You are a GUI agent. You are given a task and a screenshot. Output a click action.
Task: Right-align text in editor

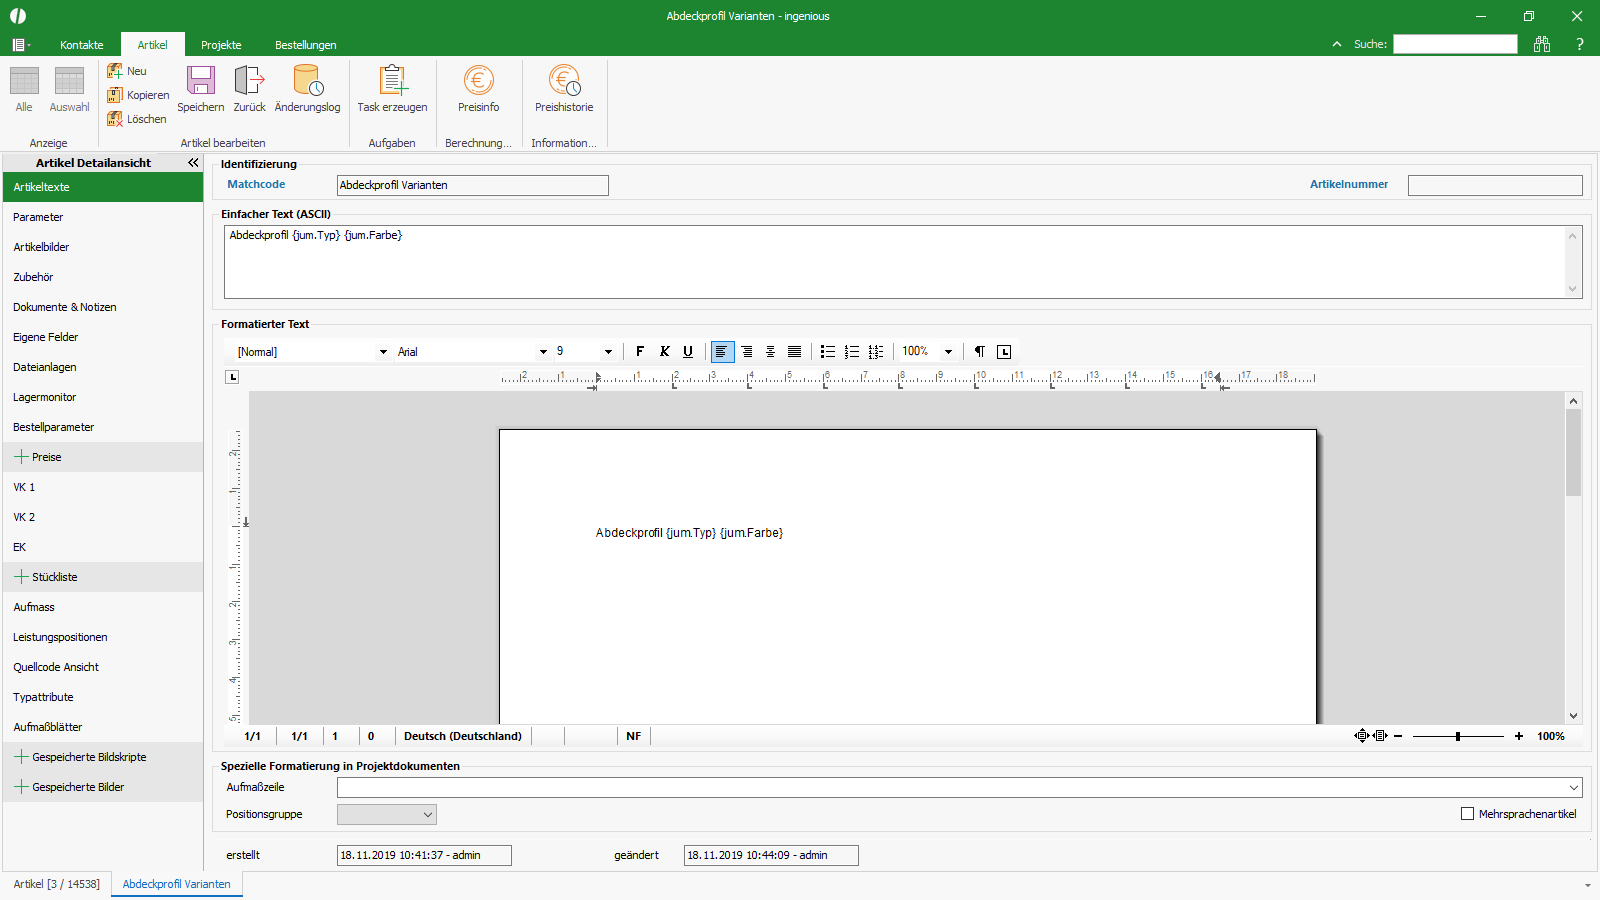click(746, 351)
